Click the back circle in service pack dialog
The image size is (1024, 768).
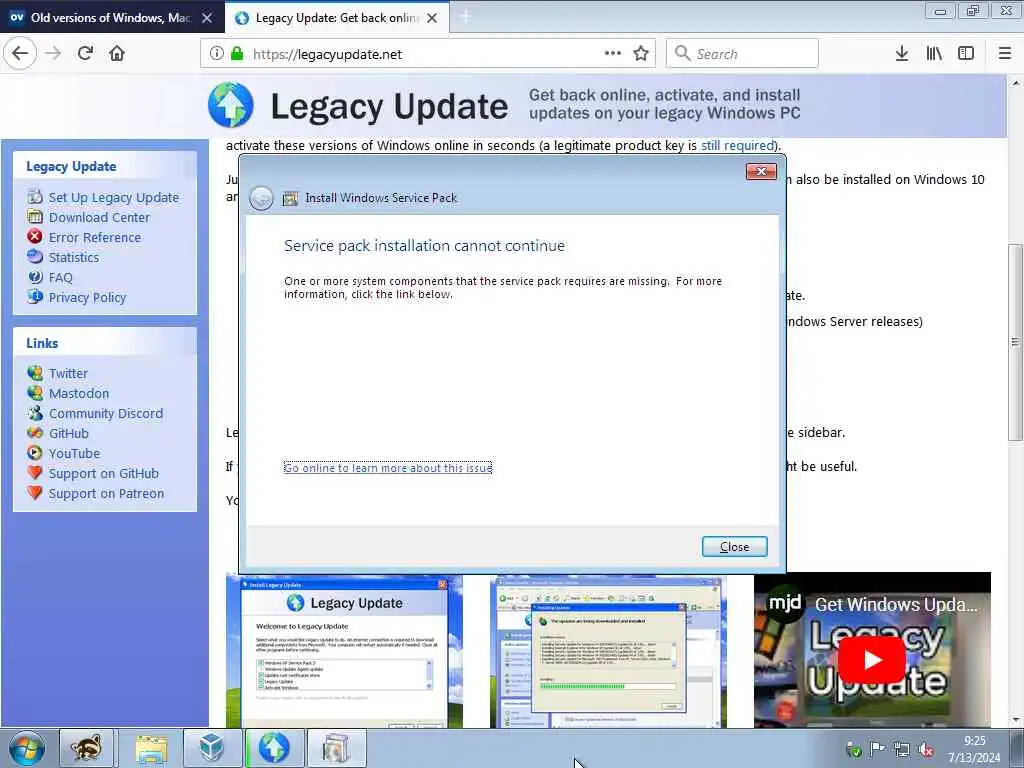(x=261, y=198)
